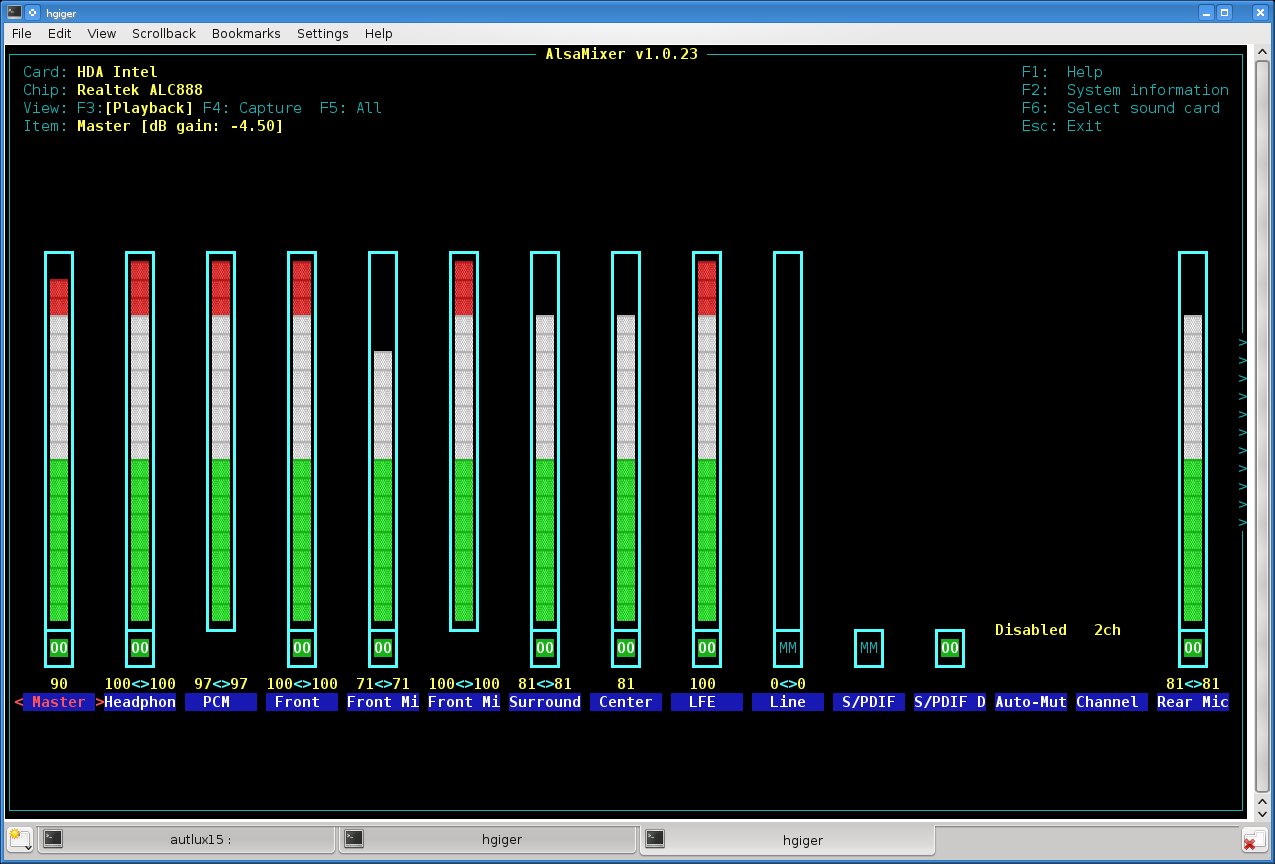This screenshot has height=864, width=1275.
Task: Toggle mute box under Front Mic 71 channel
Action: click(x=383, y=648)
